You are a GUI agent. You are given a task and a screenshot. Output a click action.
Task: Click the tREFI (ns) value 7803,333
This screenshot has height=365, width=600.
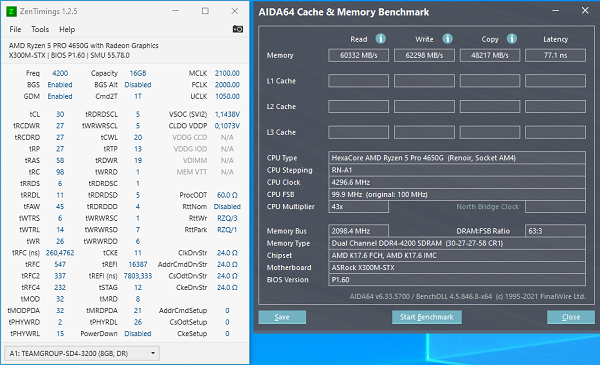(x=138, y=276)
